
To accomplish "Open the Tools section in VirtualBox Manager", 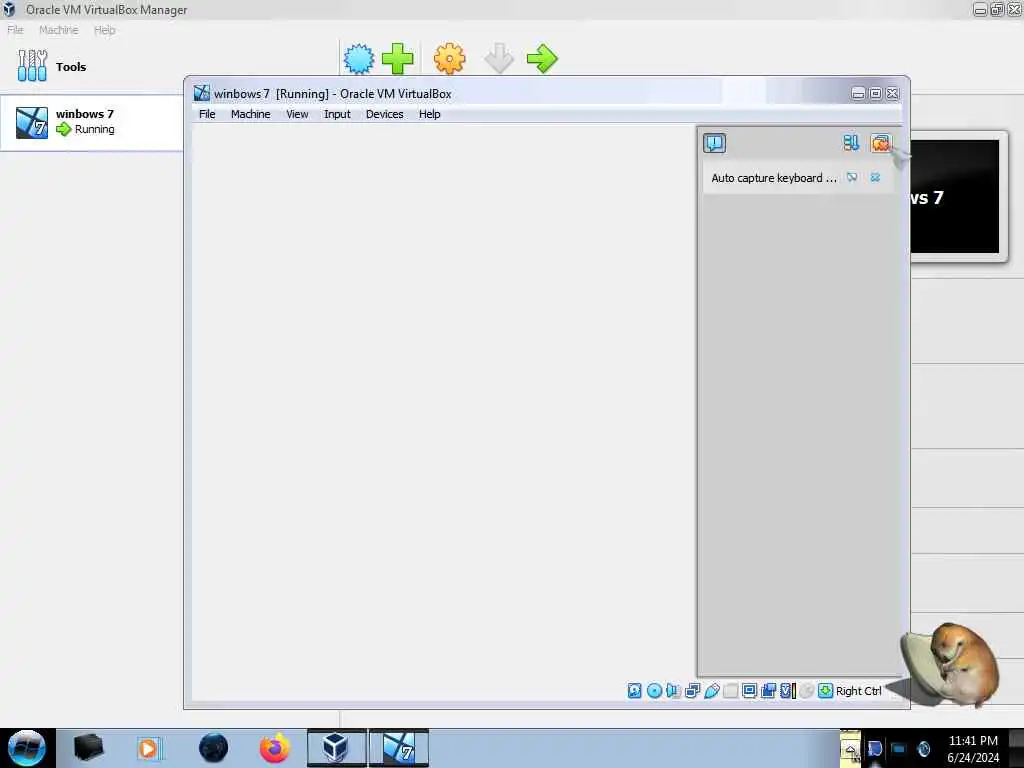I will point(52,66).
